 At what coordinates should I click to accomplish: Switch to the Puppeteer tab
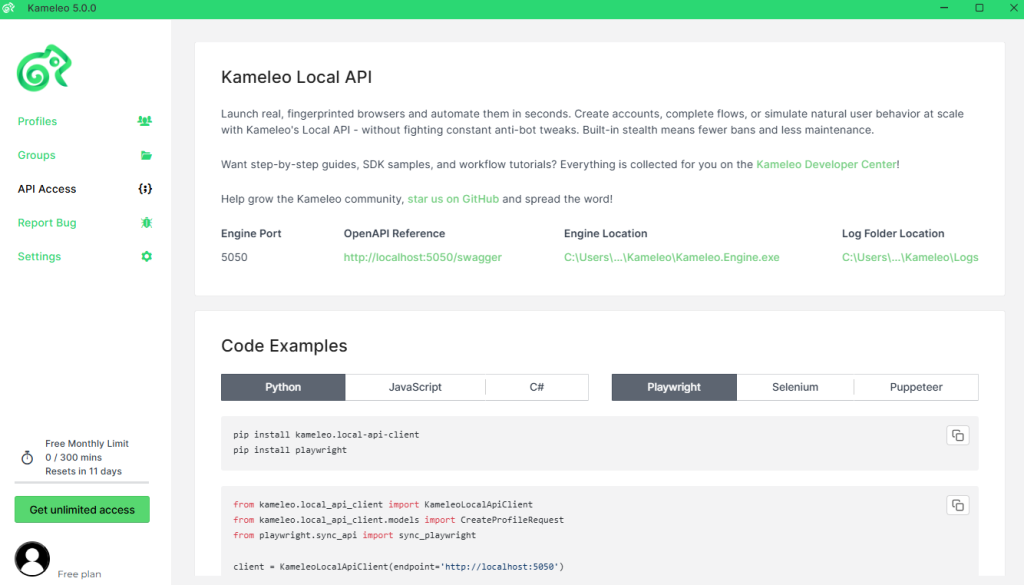[916, 387]
